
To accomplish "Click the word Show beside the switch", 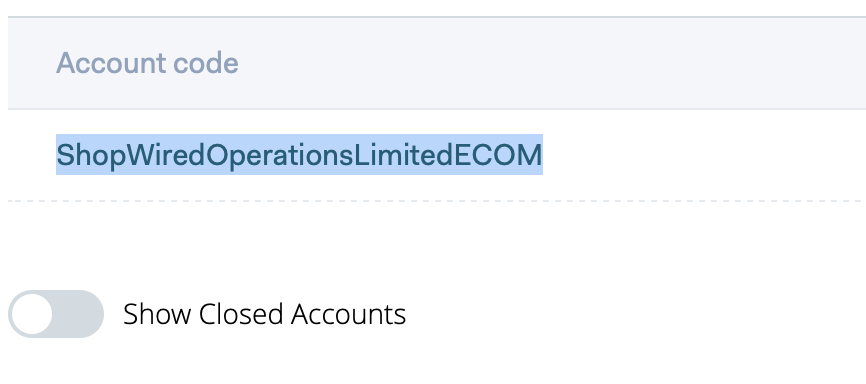I will coord(157,314).
